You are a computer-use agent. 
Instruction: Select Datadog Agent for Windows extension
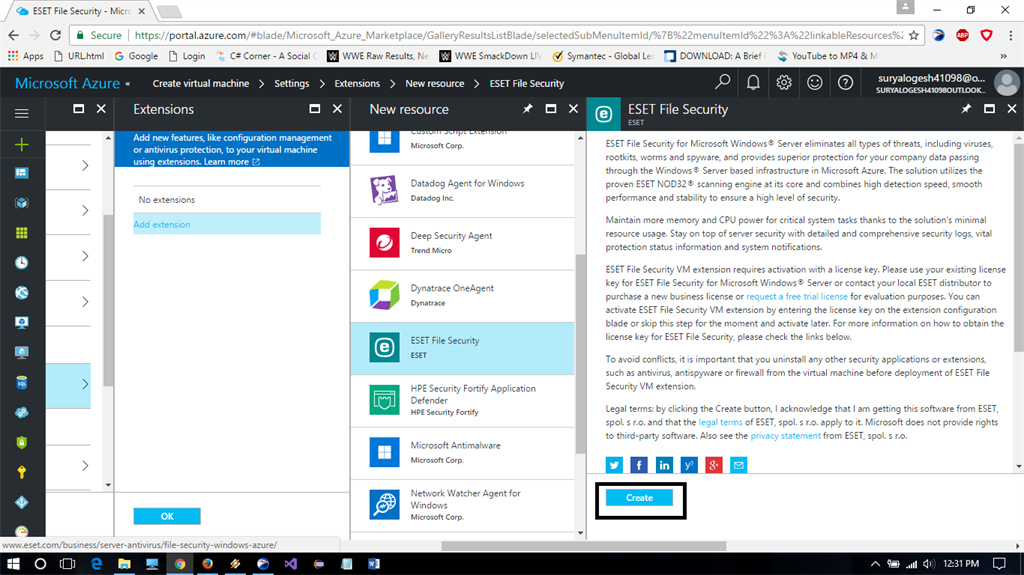pyautogui.click(x=462, y=191)
